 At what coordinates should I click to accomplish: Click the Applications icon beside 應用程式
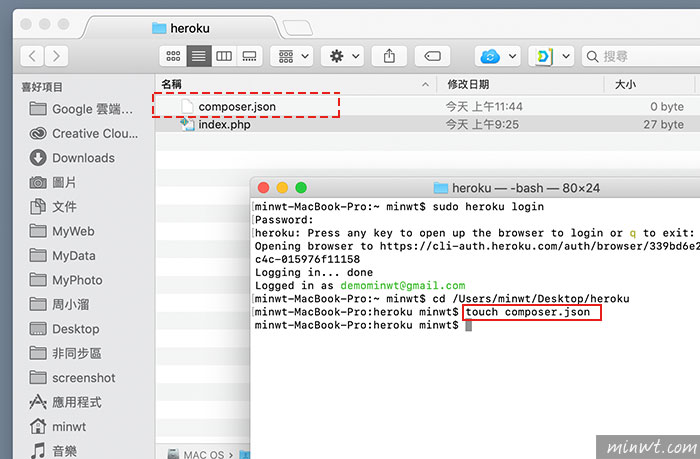point(38,402)
